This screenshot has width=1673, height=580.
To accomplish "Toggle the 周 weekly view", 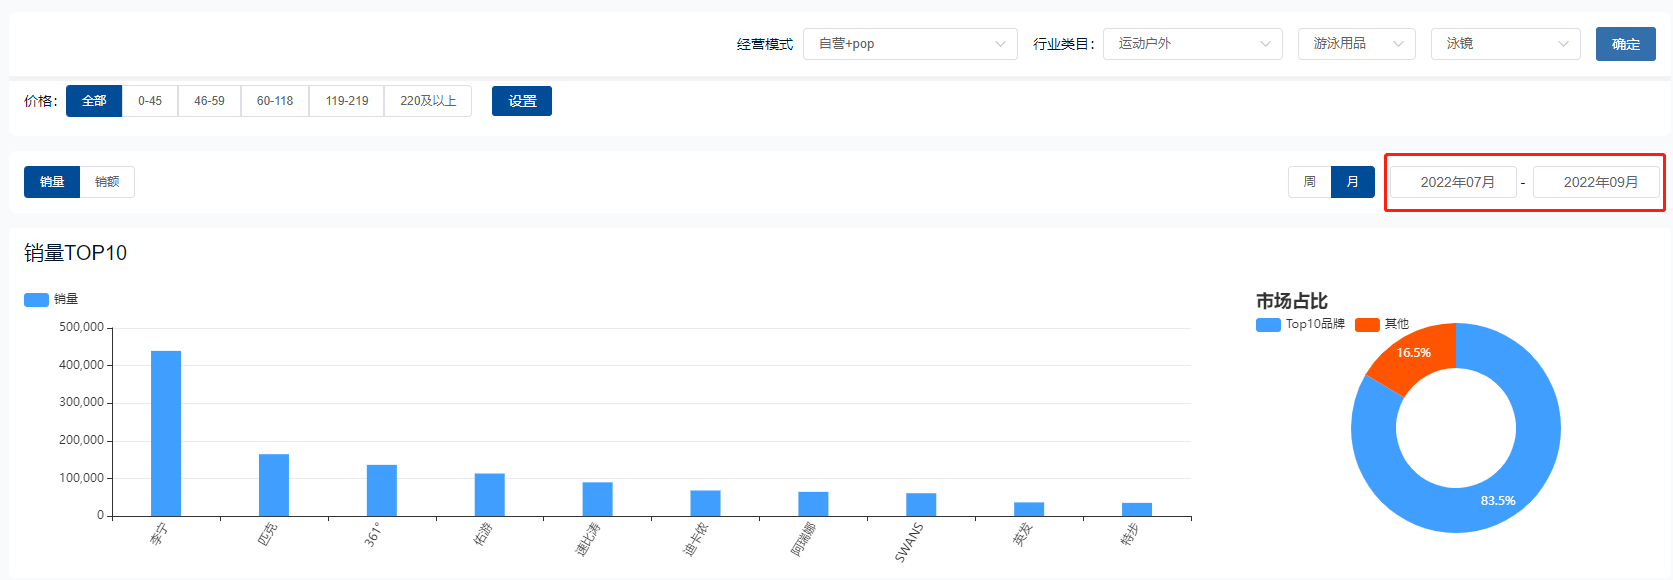I will click(x=1309, y=182).
